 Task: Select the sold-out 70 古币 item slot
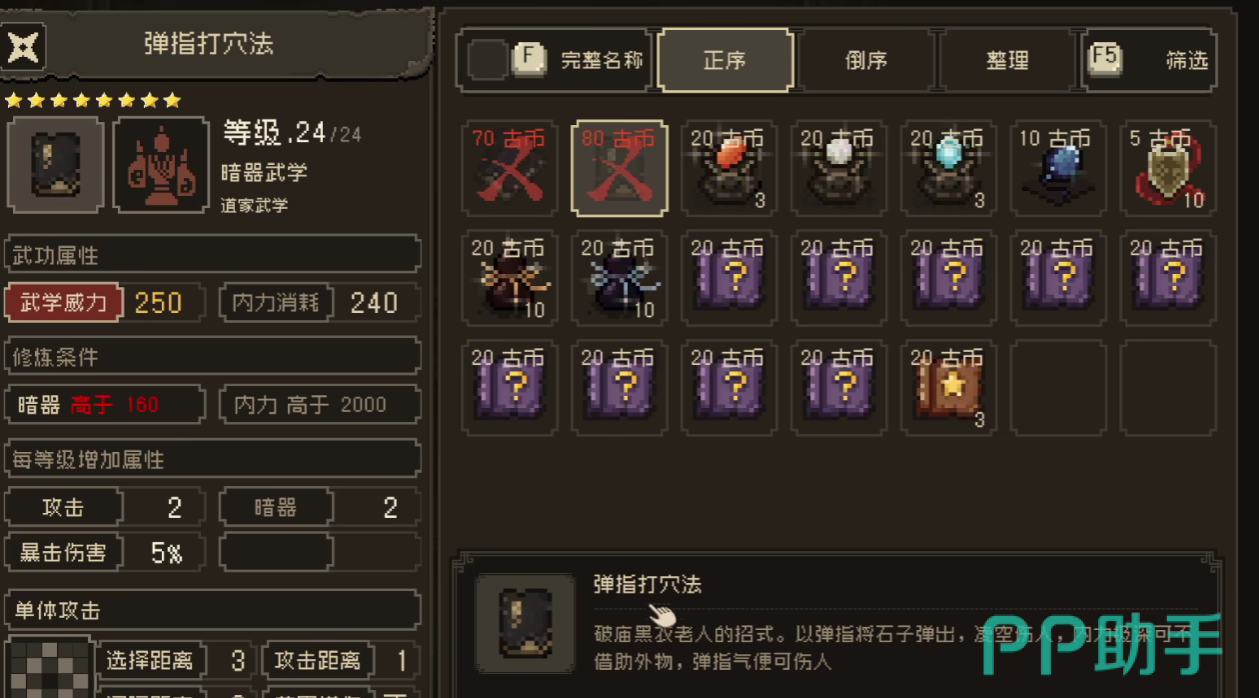508,168
